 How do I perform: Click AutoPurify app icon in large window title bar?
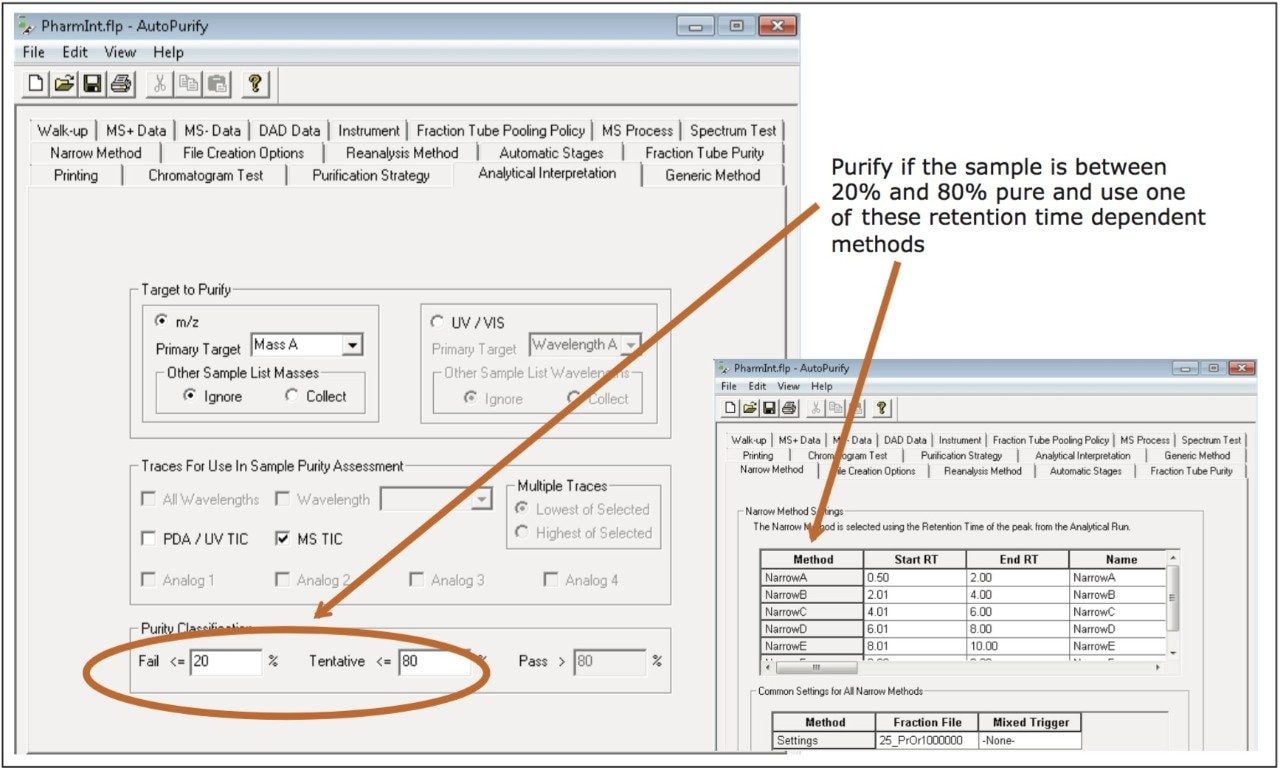tap(28, 26)
